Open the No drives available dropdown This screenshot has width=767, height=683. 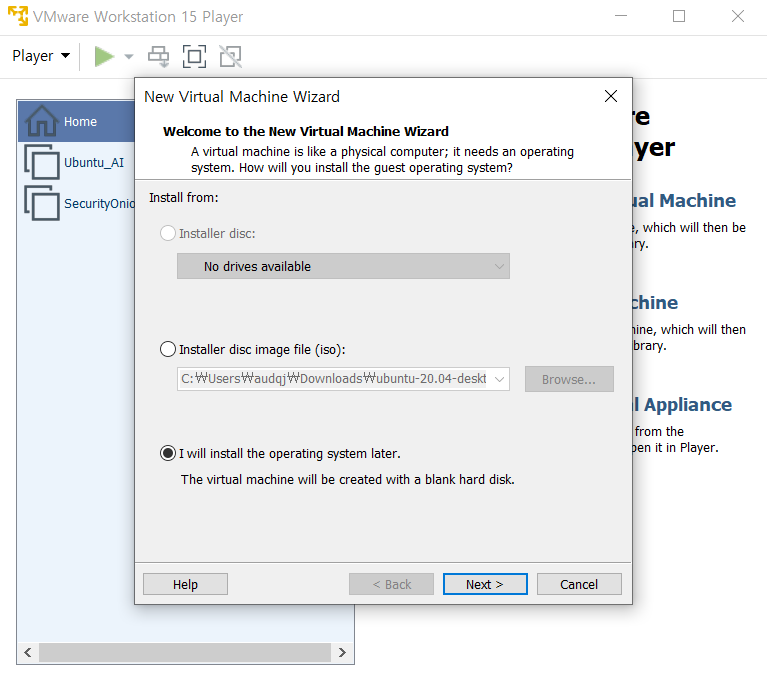pyautogui.click(x=343, y=266)
